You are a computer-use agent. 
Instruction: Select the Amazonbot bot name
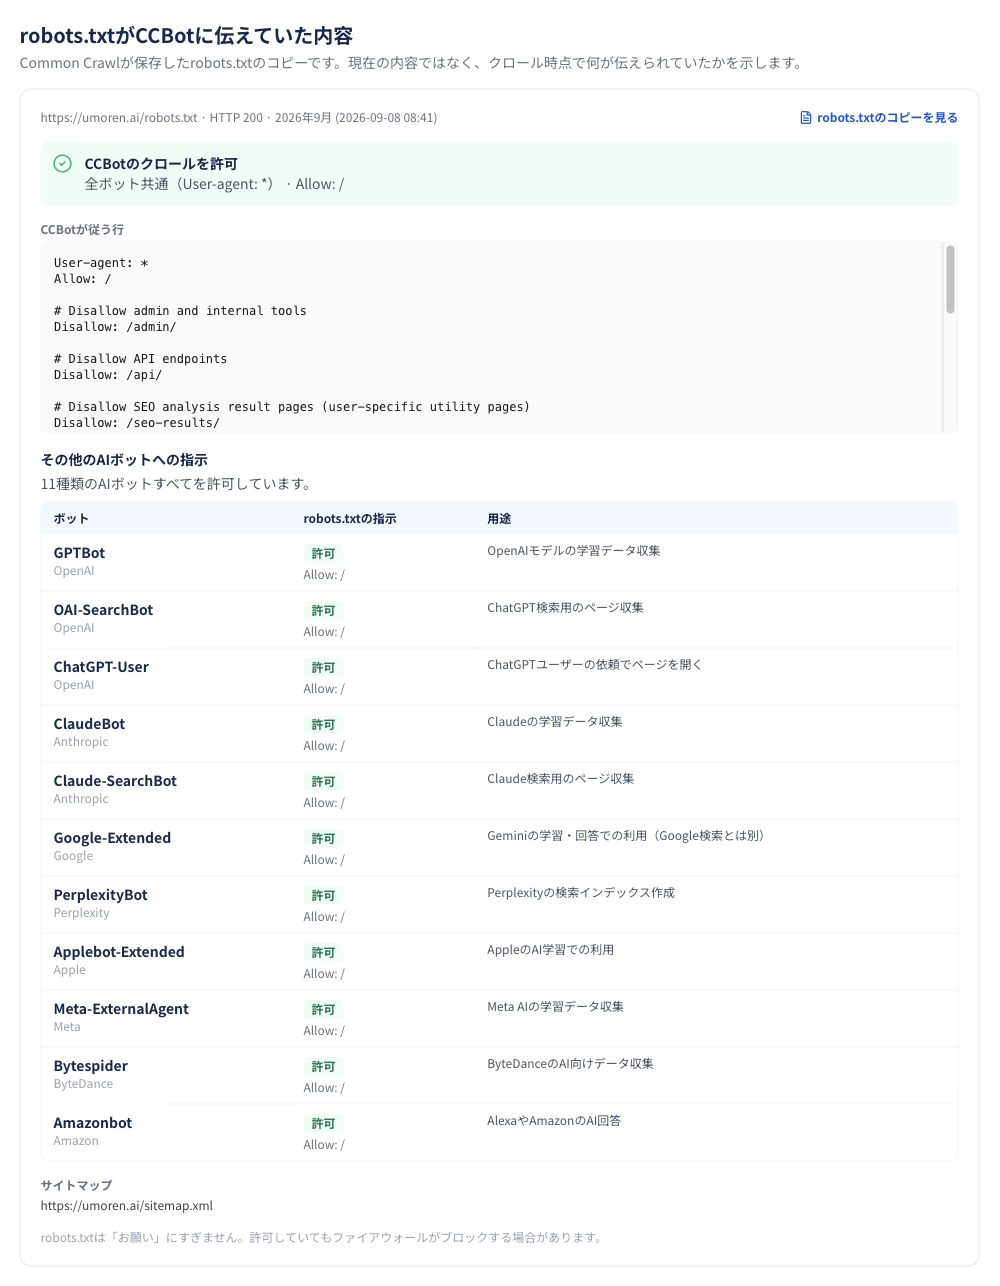(x=93, y=1123)
